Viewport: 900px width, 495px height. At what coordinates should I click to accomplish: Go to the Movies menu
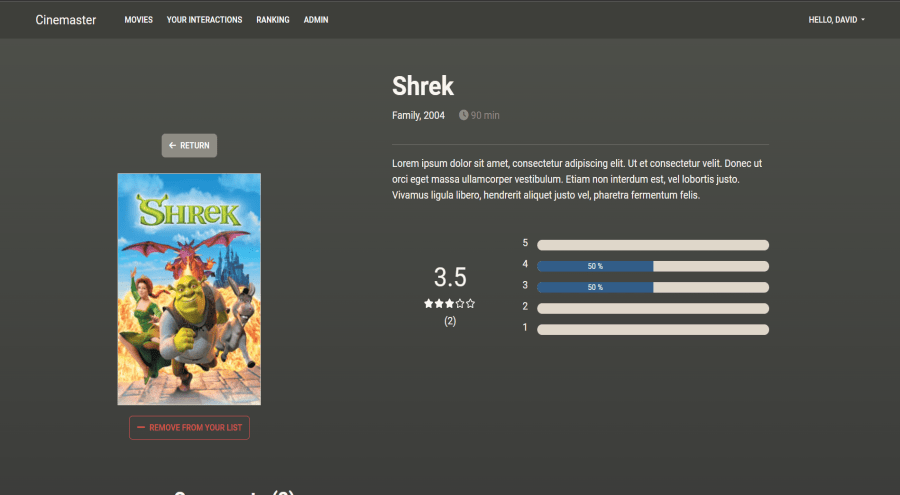pos(138,20)
